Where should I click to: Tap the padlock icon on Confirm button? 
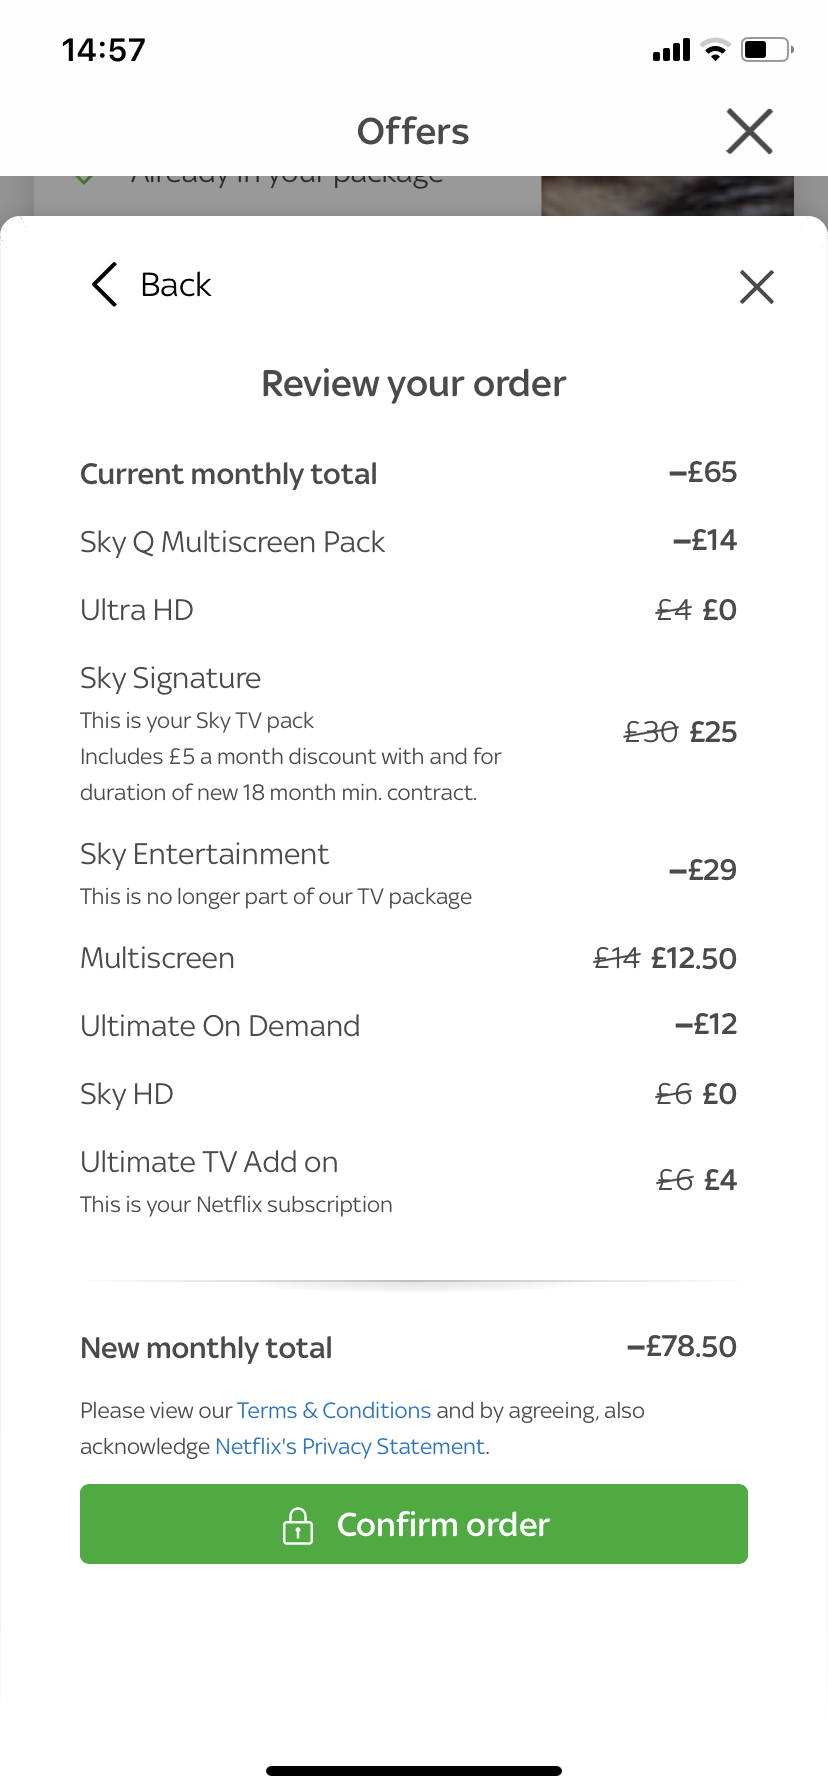(x=298, y=1525)
